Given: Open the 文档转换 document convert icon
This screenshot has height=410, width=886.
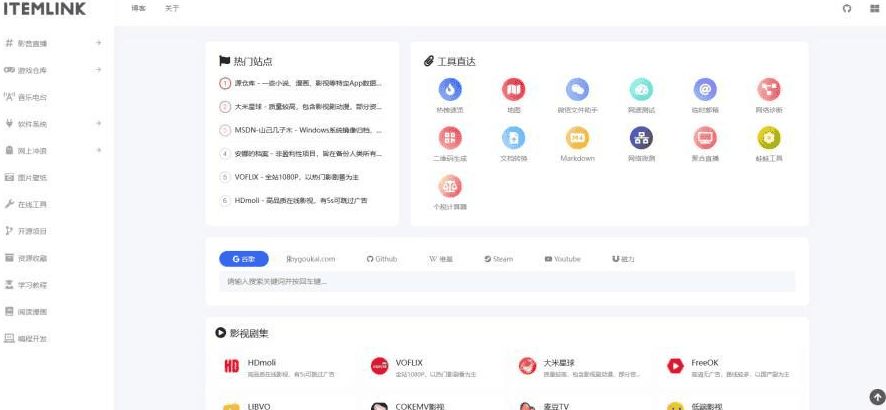Looking at the screenshot, I should [514, 138].
